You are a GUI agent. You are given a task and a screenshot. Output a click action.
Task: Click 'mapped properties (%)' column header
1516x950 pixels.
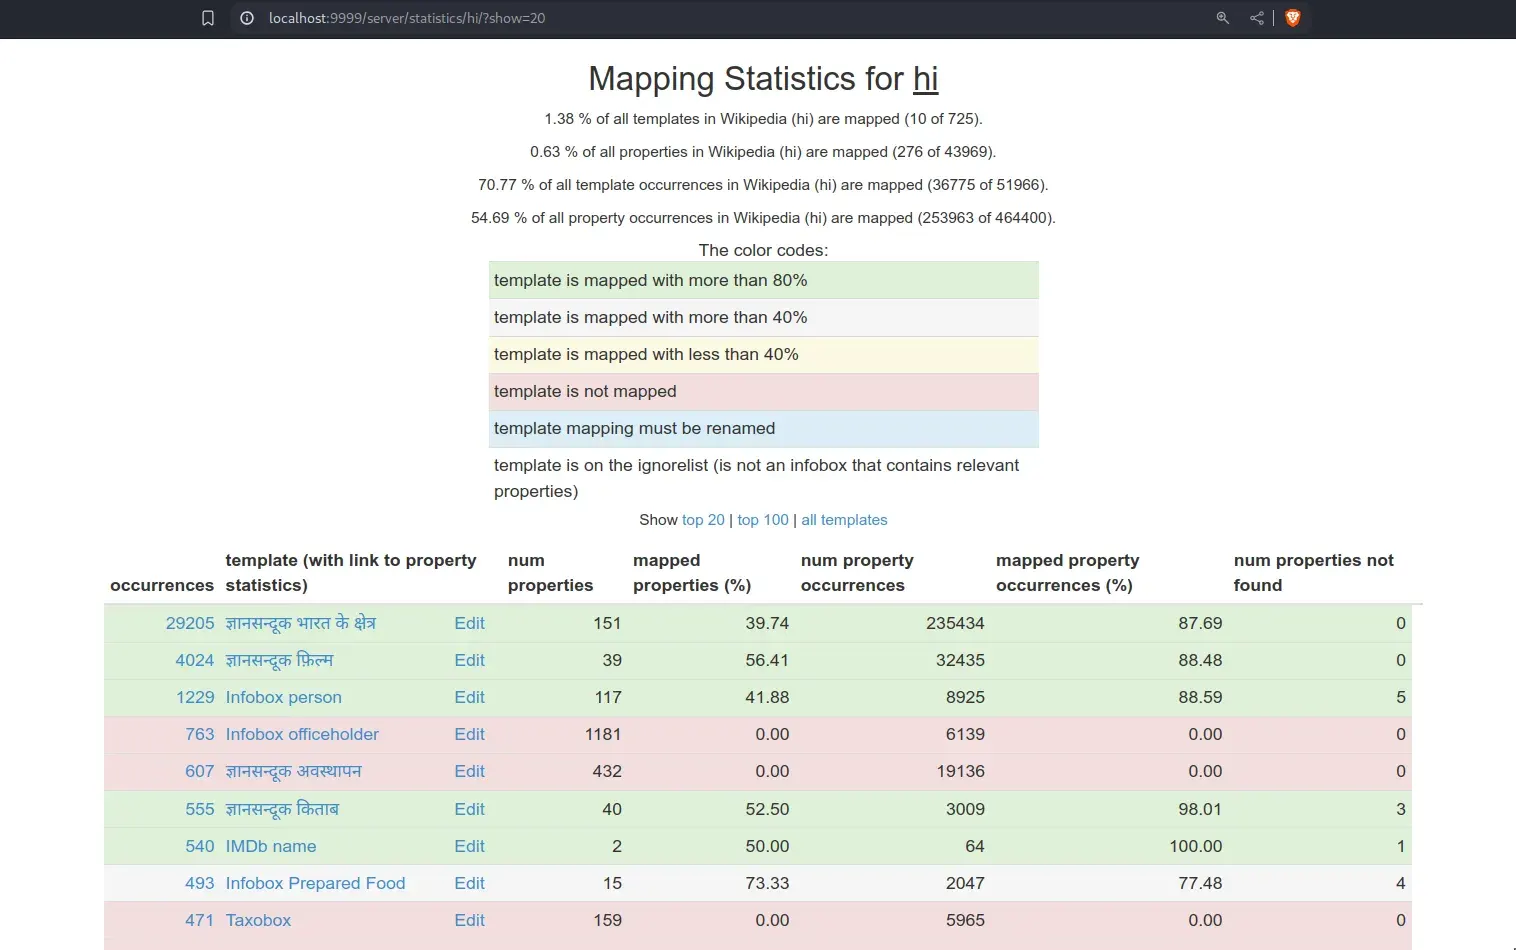692,573
